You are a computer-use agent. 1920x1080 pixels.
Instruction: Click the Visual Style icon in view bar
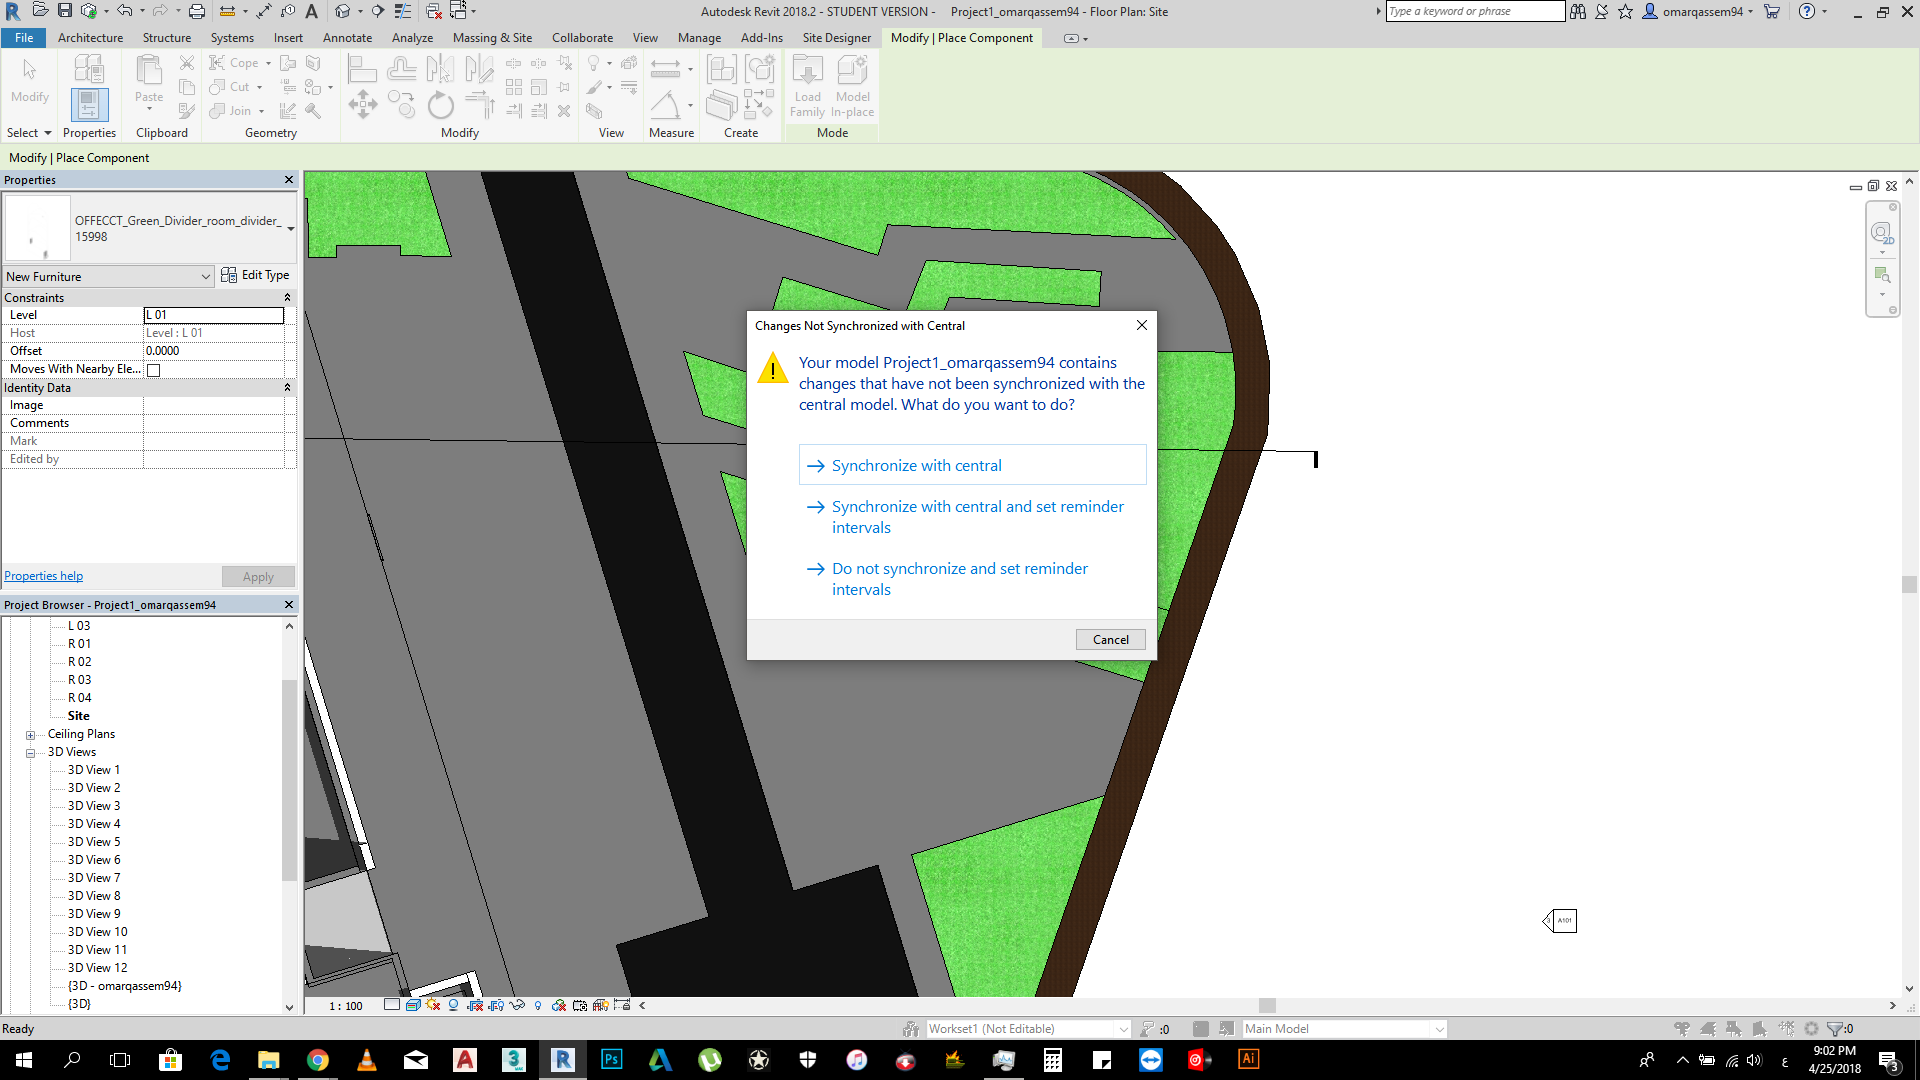(412, 1005)
